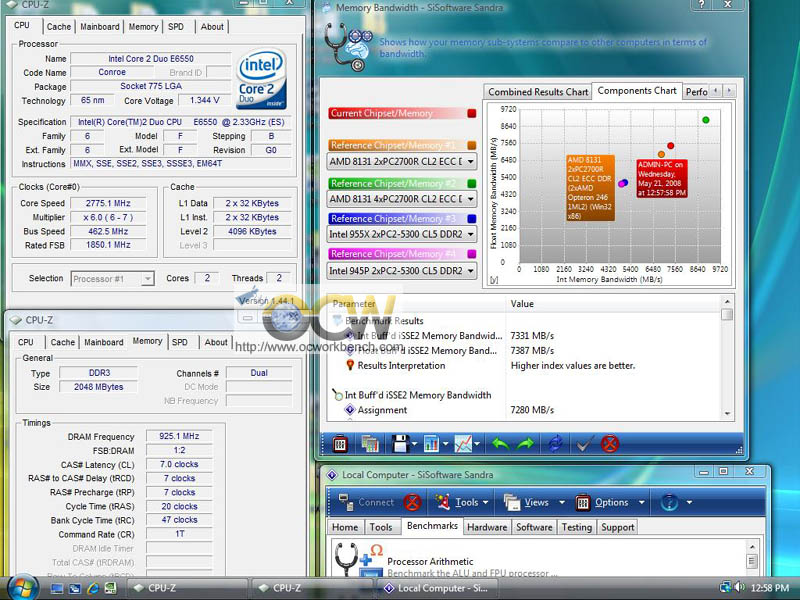800x600 pixels.
Task: Open Reference Chipset/Memory #2 dropdown
Action: [402, 199]
